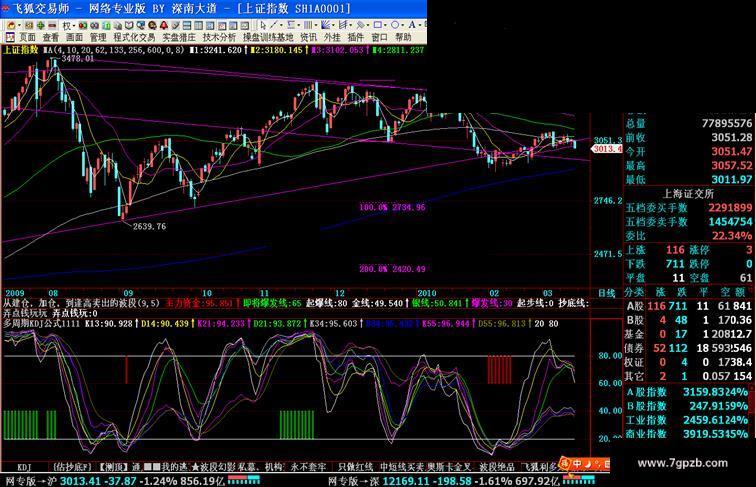Open the 资讯 menu
The width and height of the screenshot is (756, 487).
coord(309,37)
